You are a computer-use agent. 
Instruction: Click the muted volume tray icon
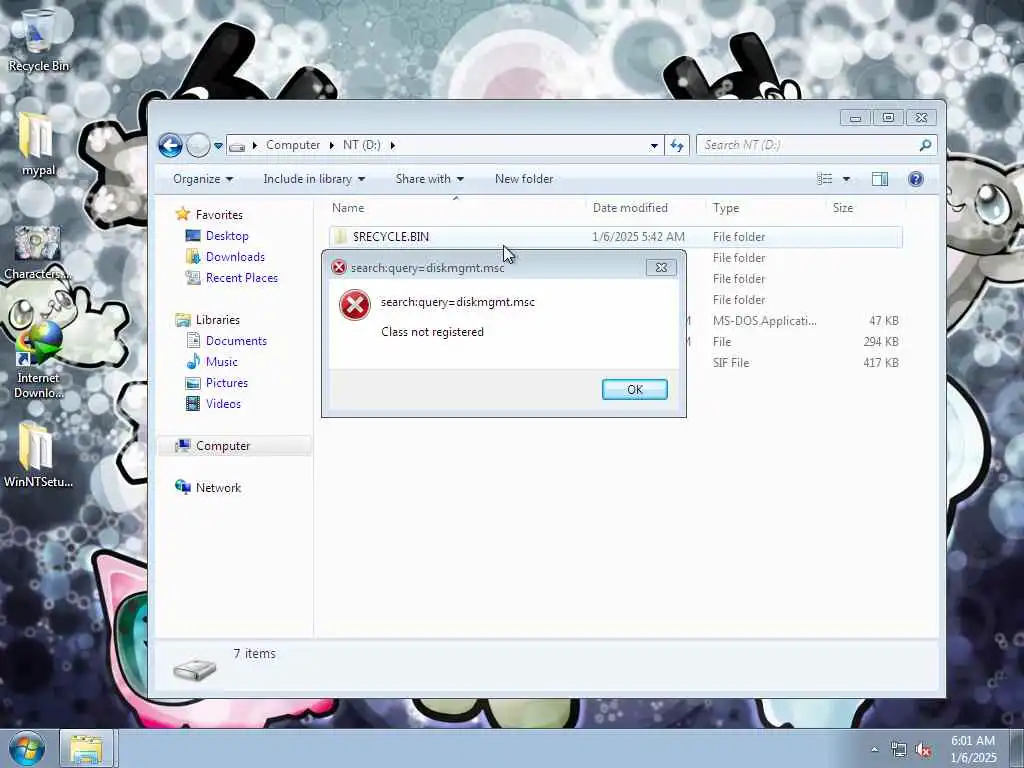(x=923, y=750)
